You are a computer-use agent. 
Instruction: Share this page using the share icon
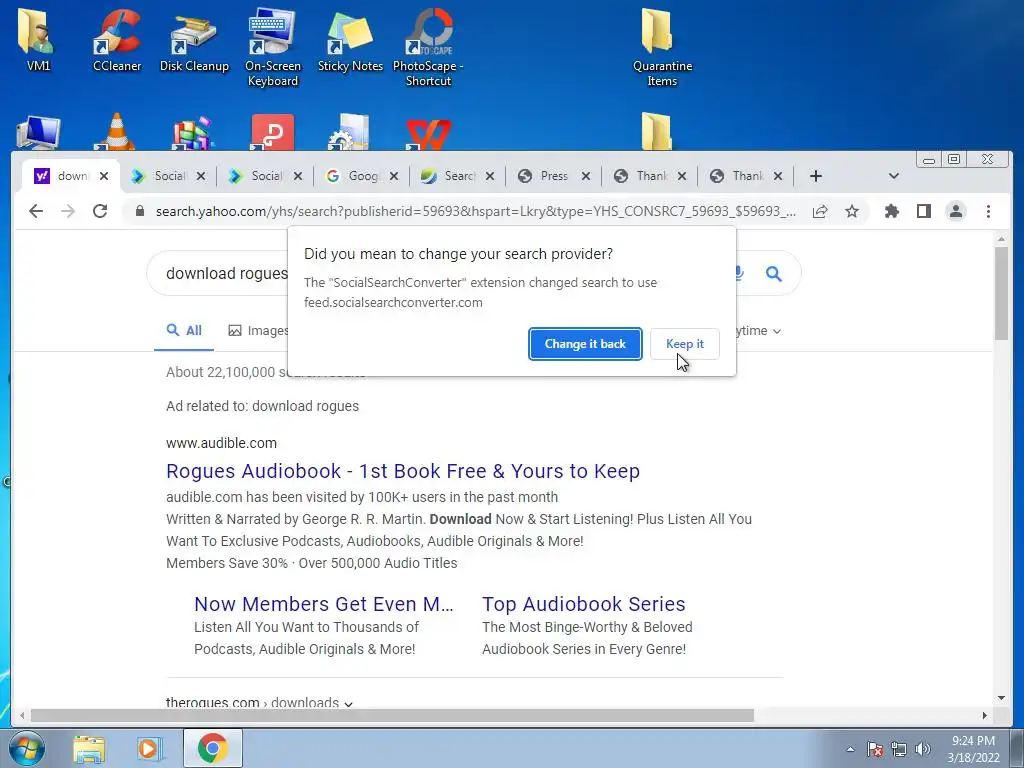pyautogui.click(x=820, y=211)
